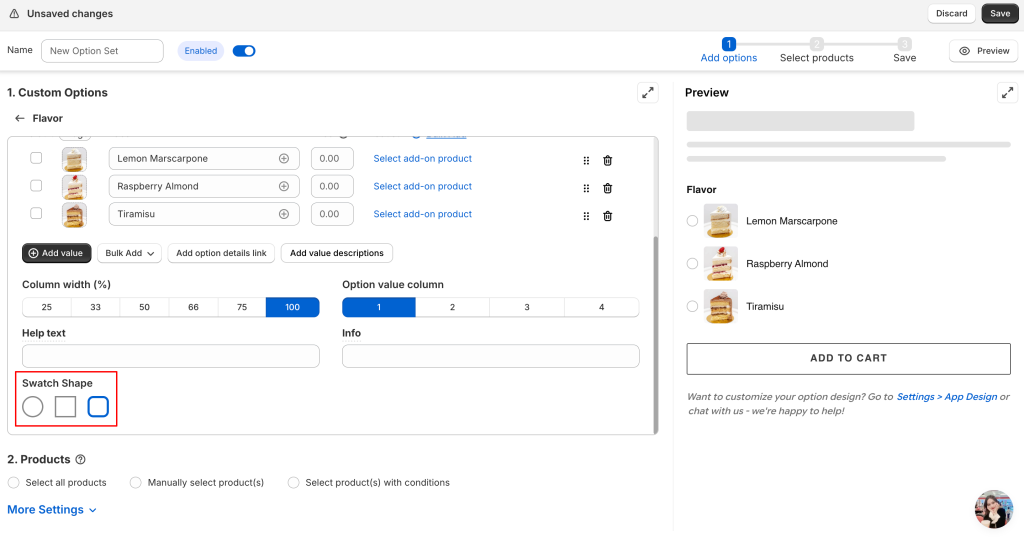This screenshot has height=542, width=1024.
Task: Delete the Tiramisu option value
Action: pos(607,215)
